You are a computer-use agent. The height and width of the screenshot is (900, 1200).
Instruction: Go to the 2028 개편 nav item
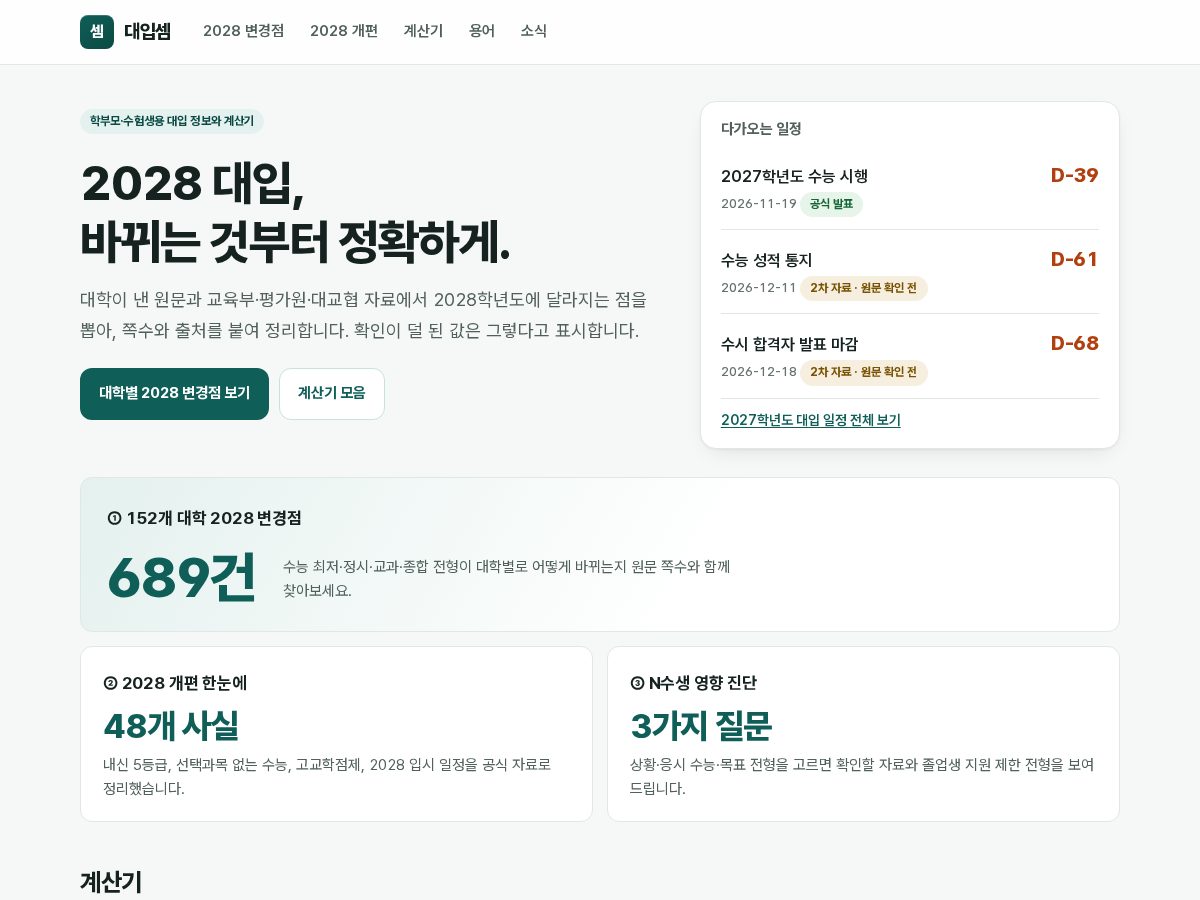click(x=344, y=31)
